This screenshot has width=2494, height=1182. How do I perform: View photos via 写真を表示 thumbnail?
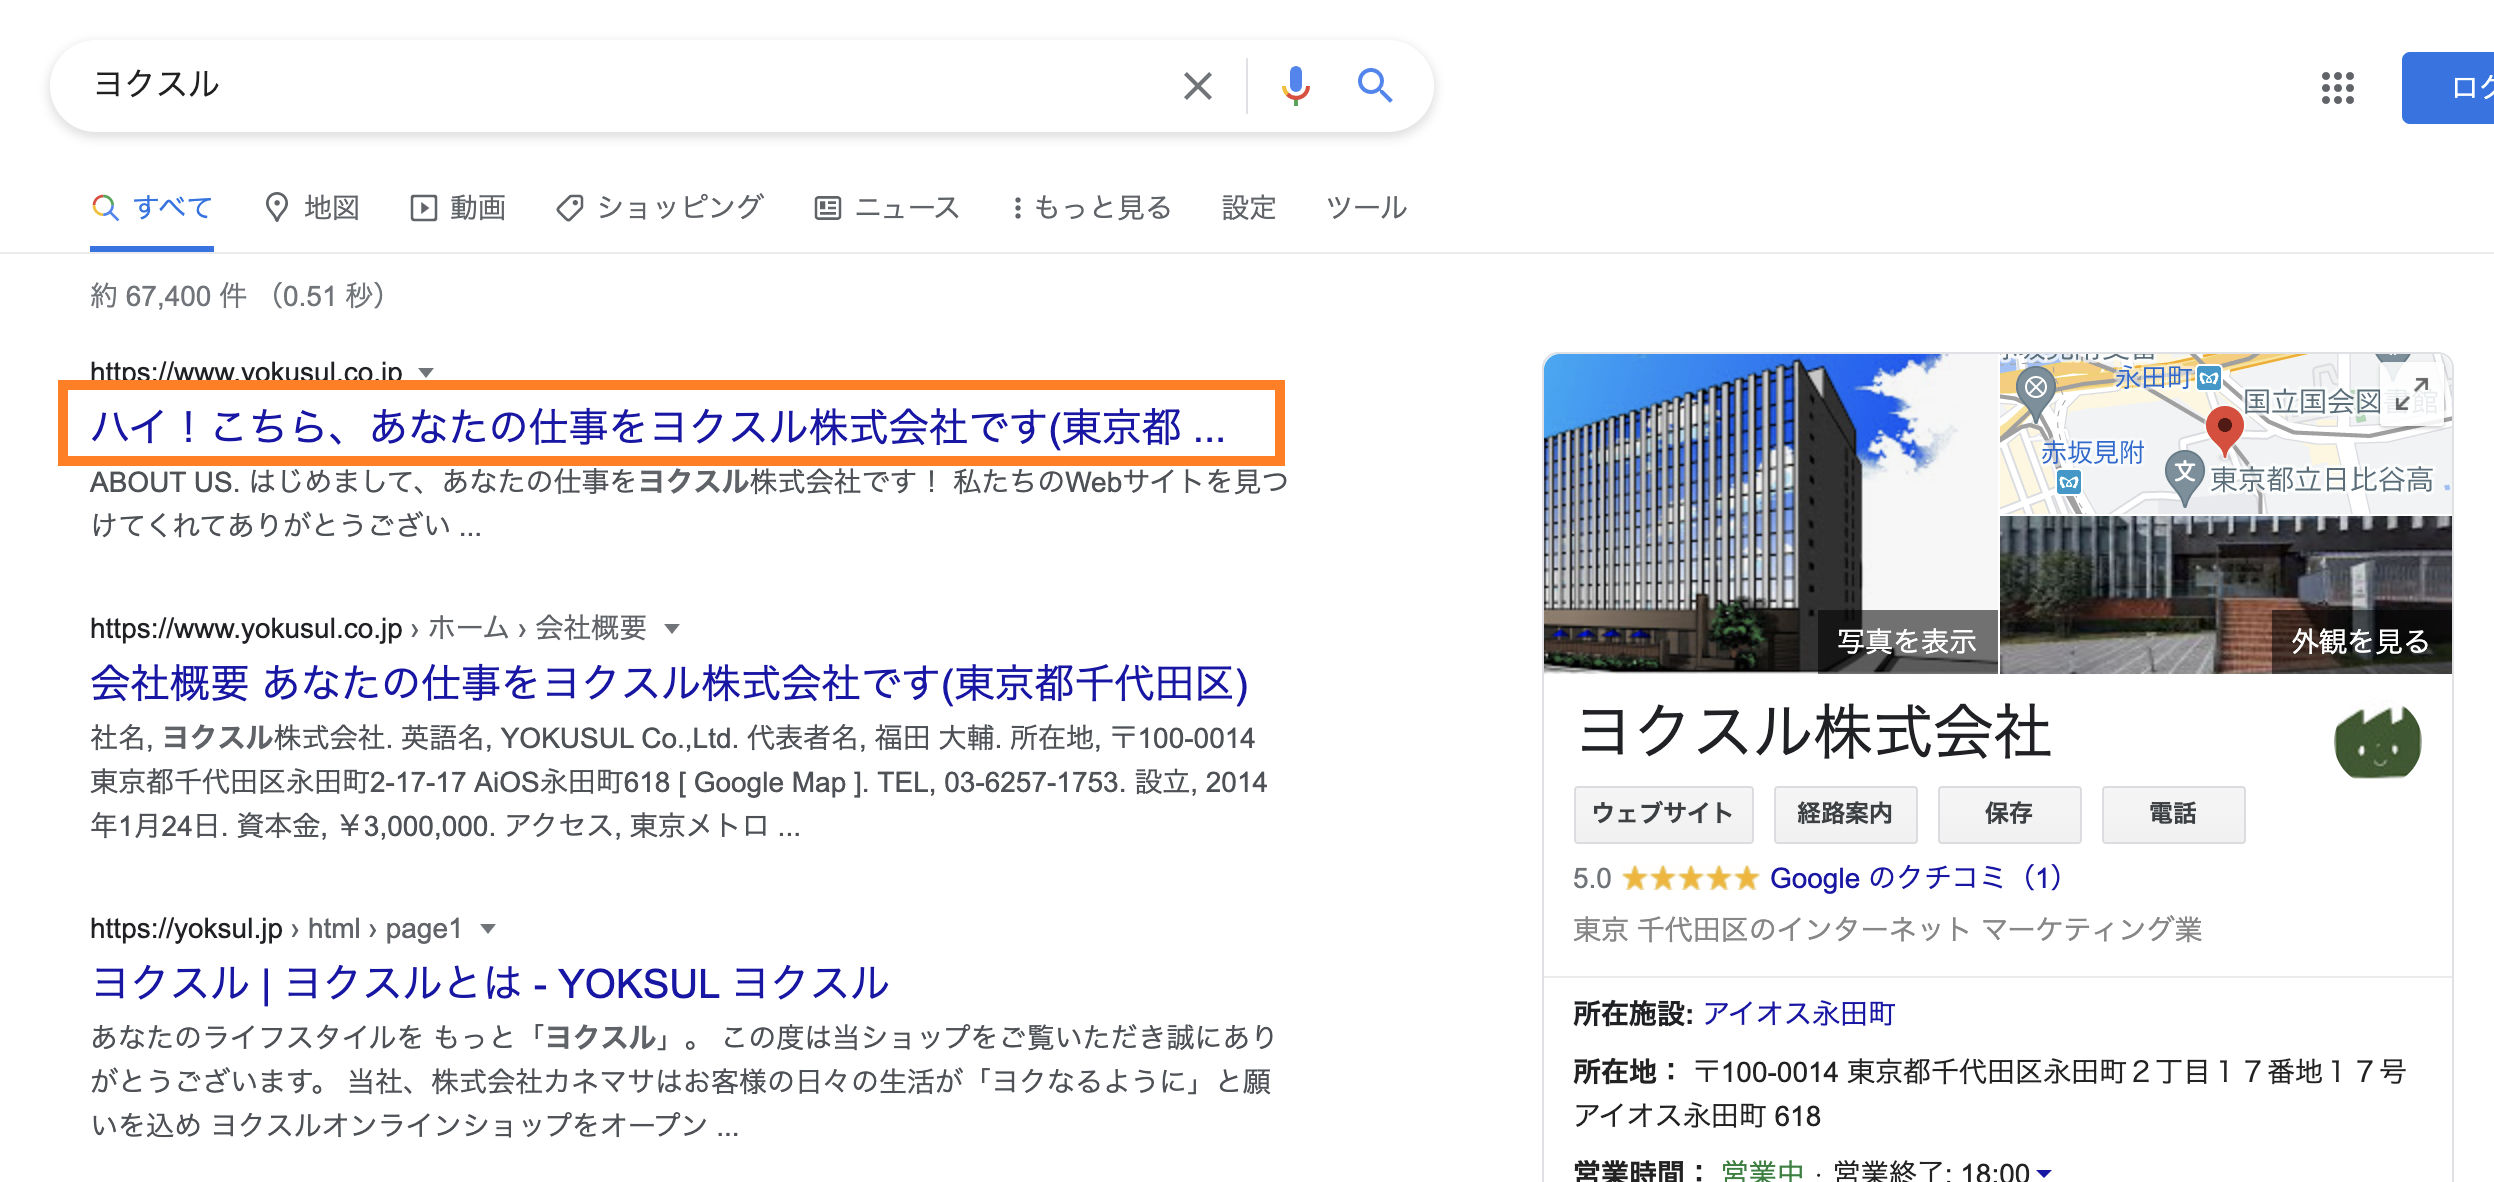pos(1906,640)
